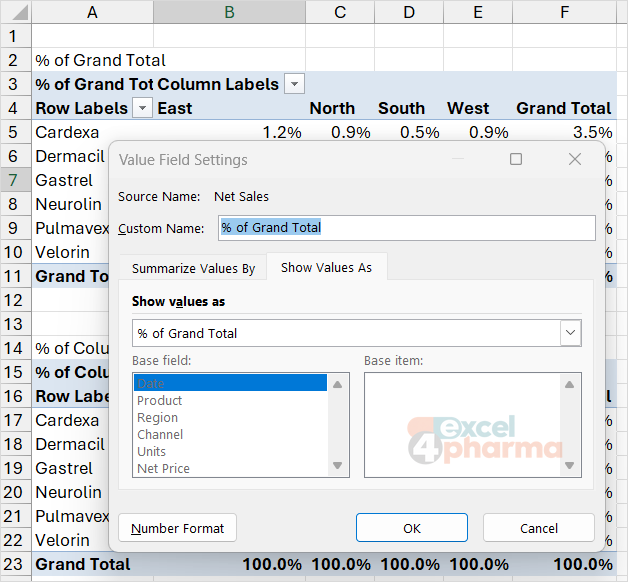The width and height of the screenshot is (628, 582).
Task: Click Base field scroll down arrow
Action: click(x=338, y=465)
